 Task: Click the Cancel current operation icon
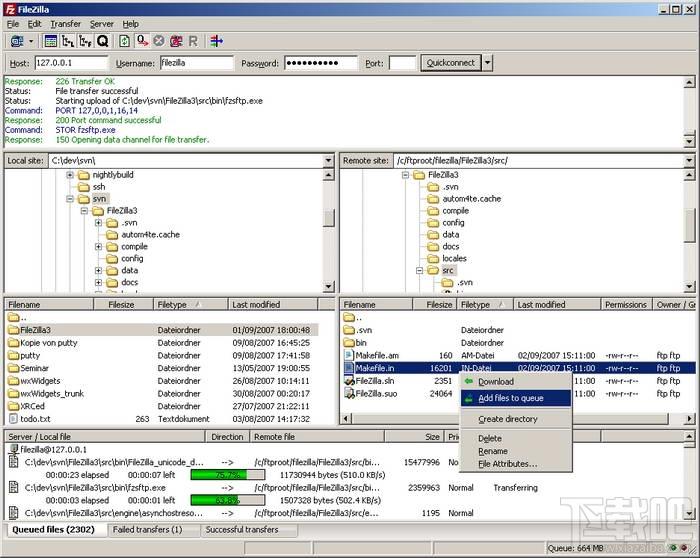click(x=158, y=41)
